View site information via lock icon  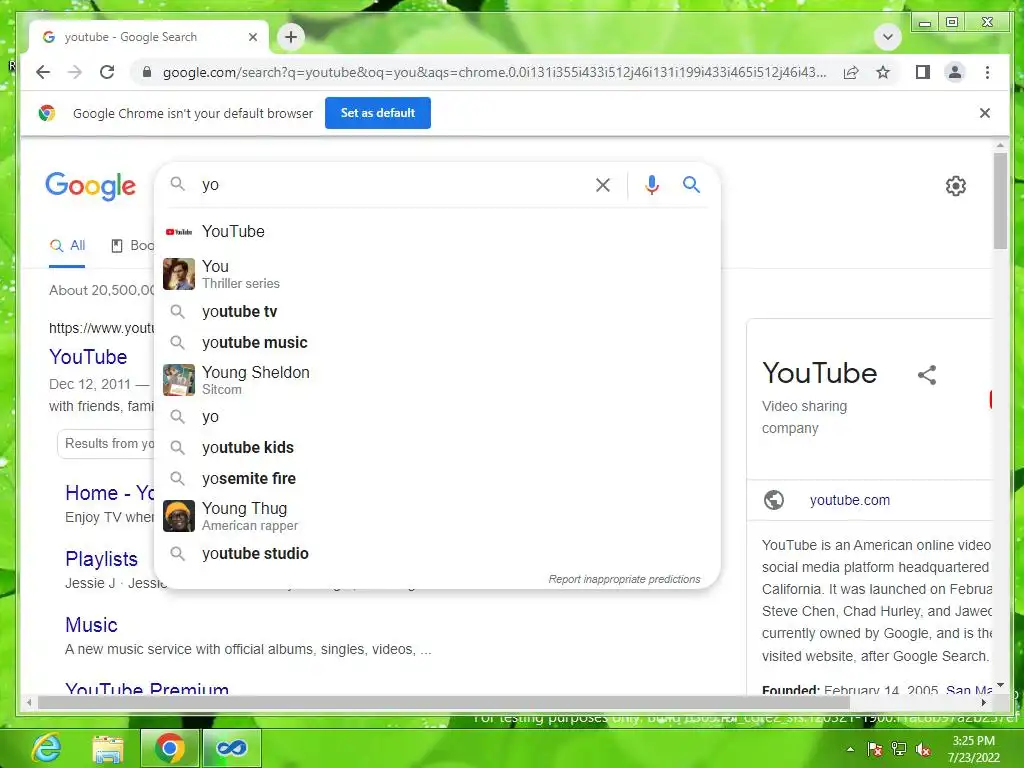coord(147,72)
